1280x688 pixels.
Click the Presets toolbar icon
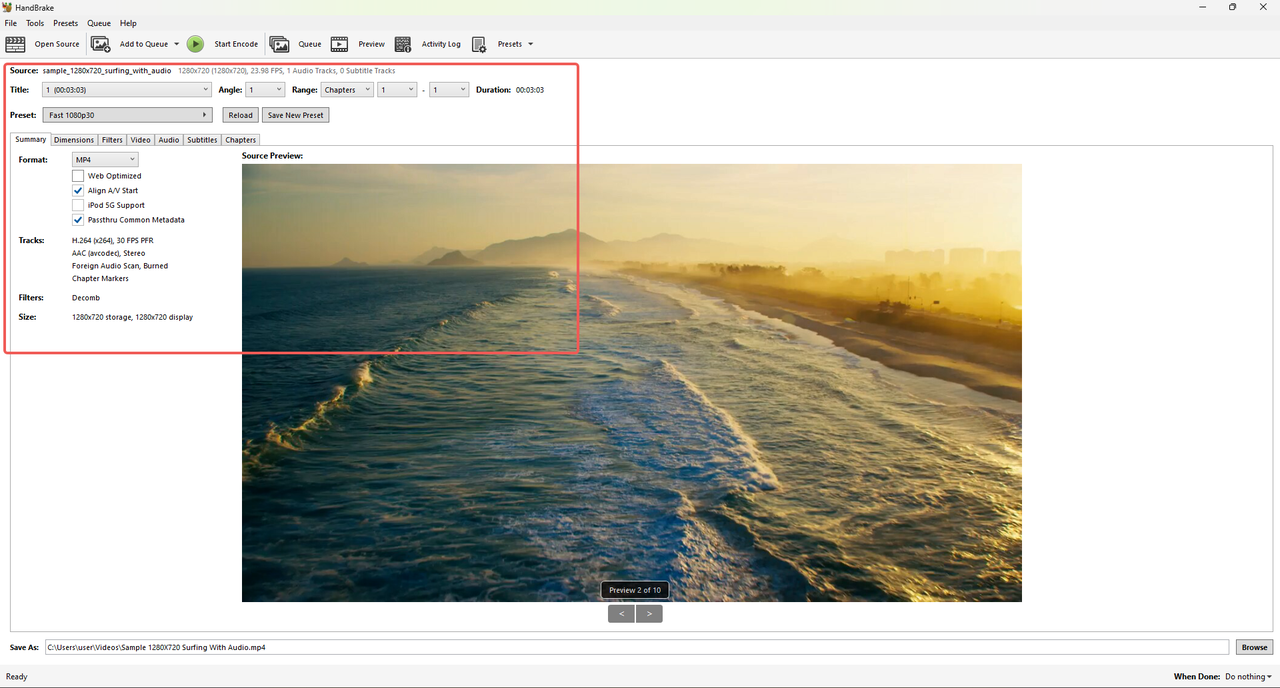479,44
